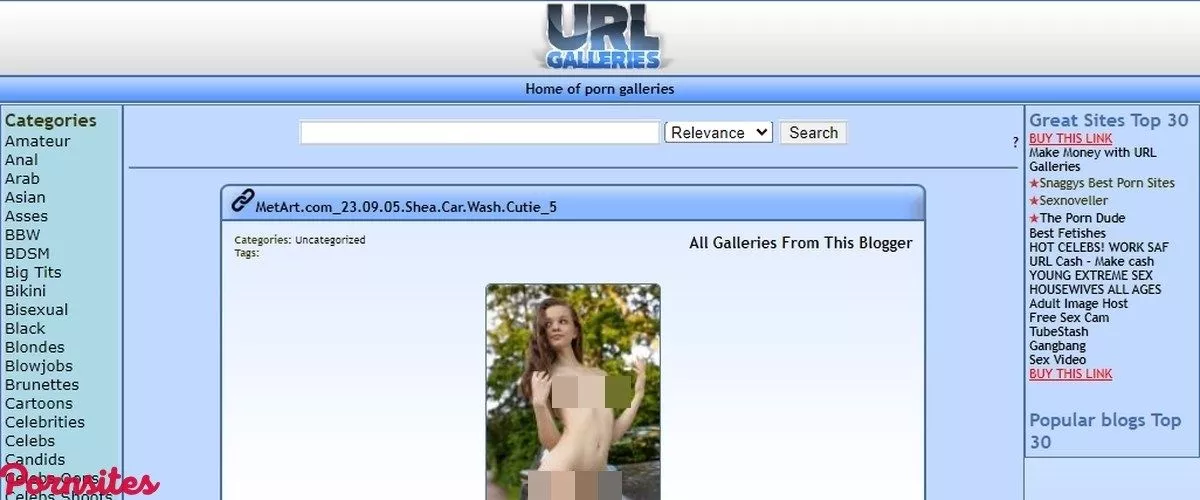Click the top BUY THIS LINK link
This screenshot has height=500, width=1200.
[x=1070, y=138]
